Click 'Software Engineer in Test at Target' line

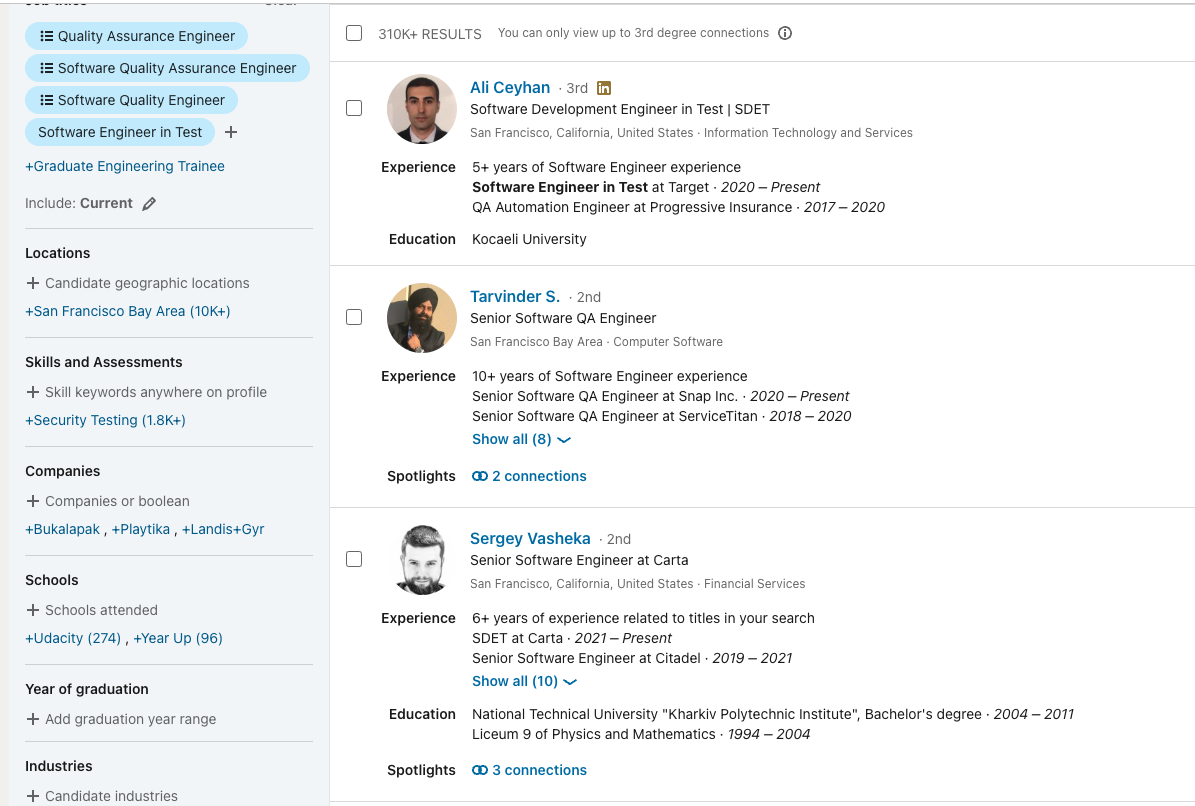[x=646, y=187]
